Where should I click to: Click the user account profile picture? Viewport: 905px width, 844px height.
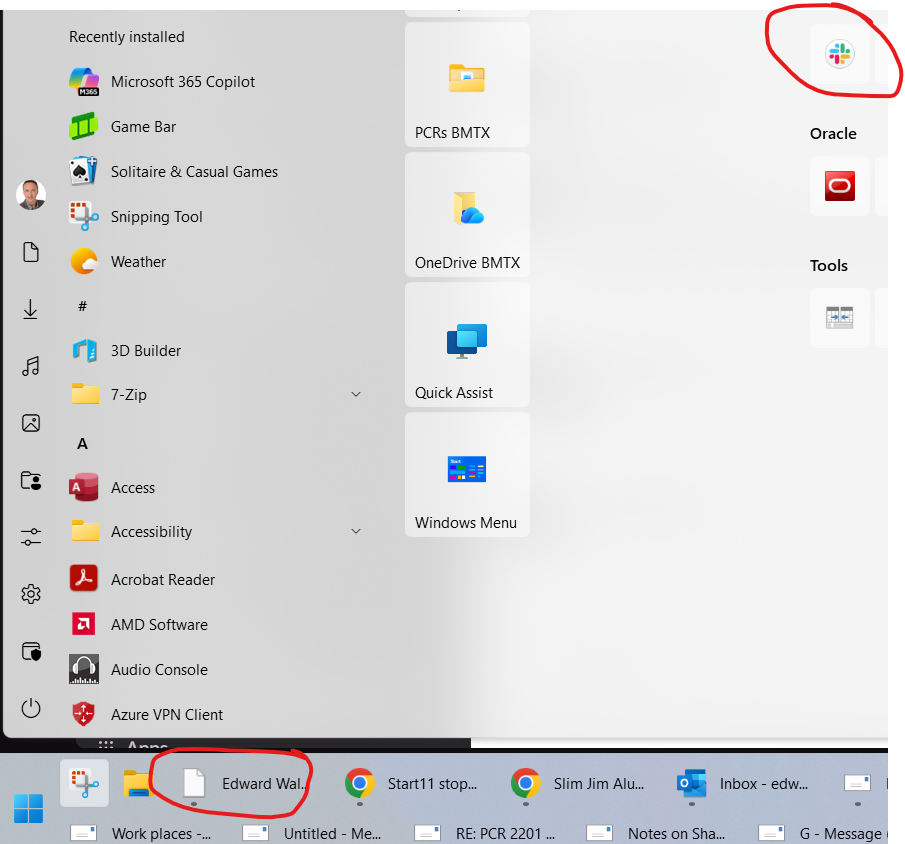coord(31,195)
